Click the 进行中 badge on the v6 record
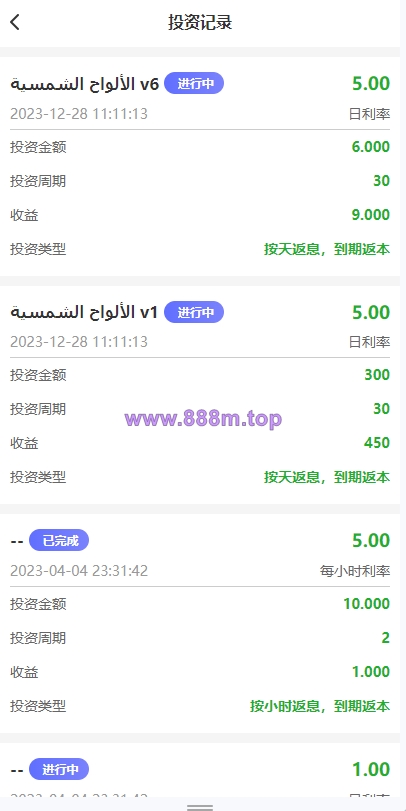This screenshot has height=811, width=406. 194,83
